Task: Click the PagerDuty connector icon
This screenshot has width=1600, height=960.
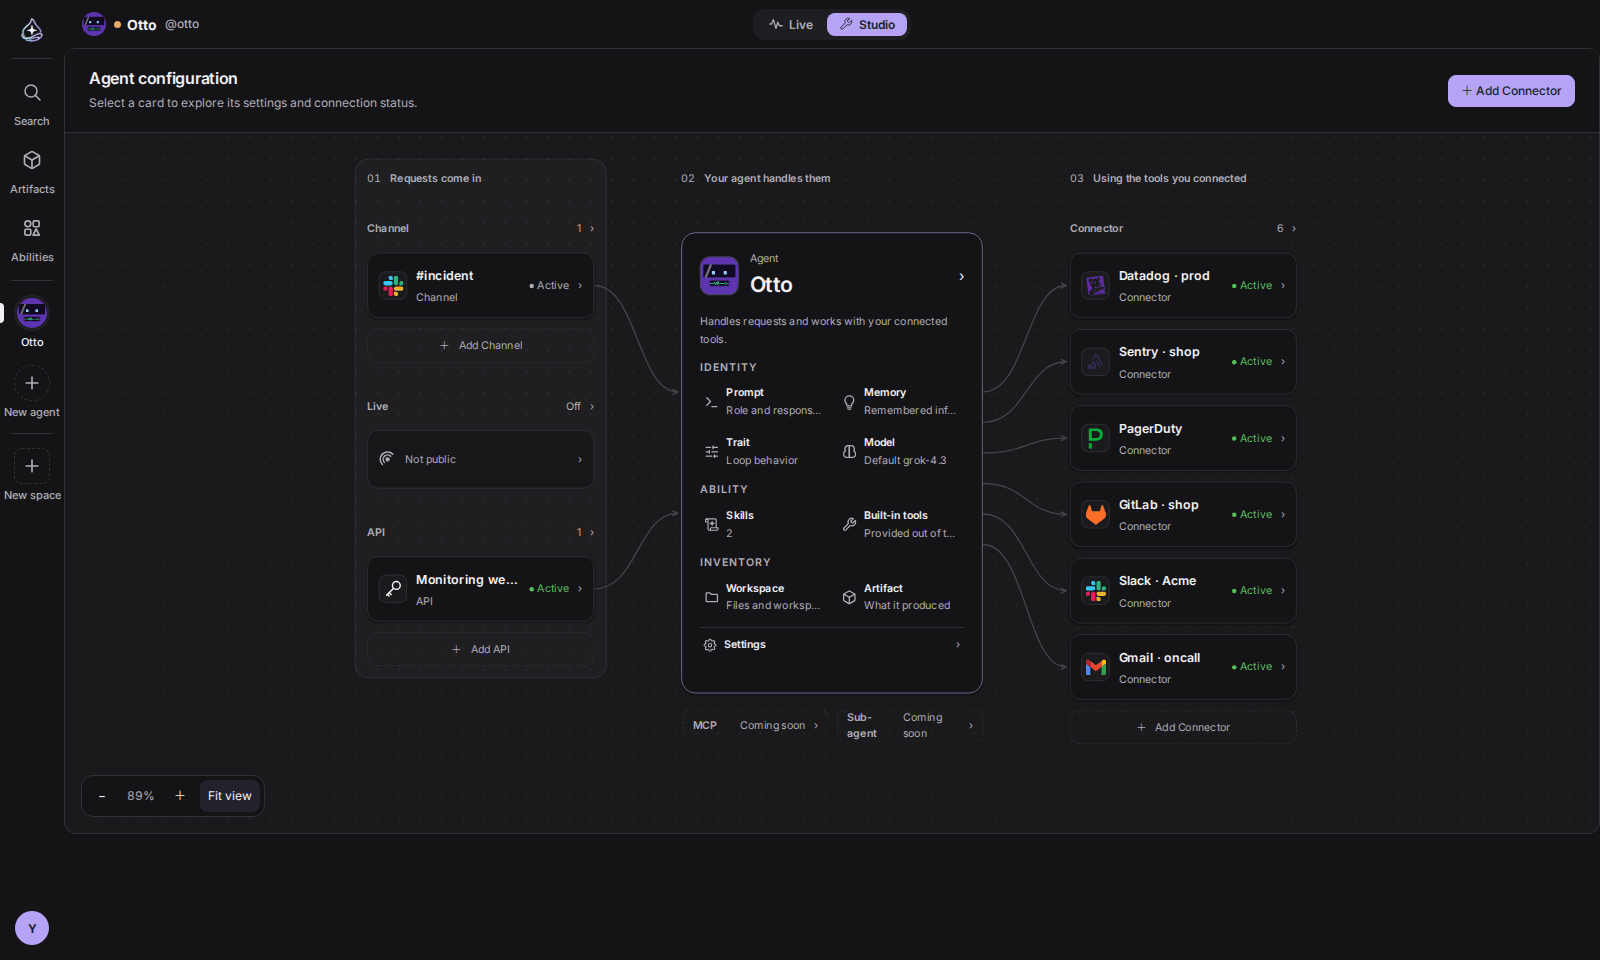Action: [x=1096, y=438]
